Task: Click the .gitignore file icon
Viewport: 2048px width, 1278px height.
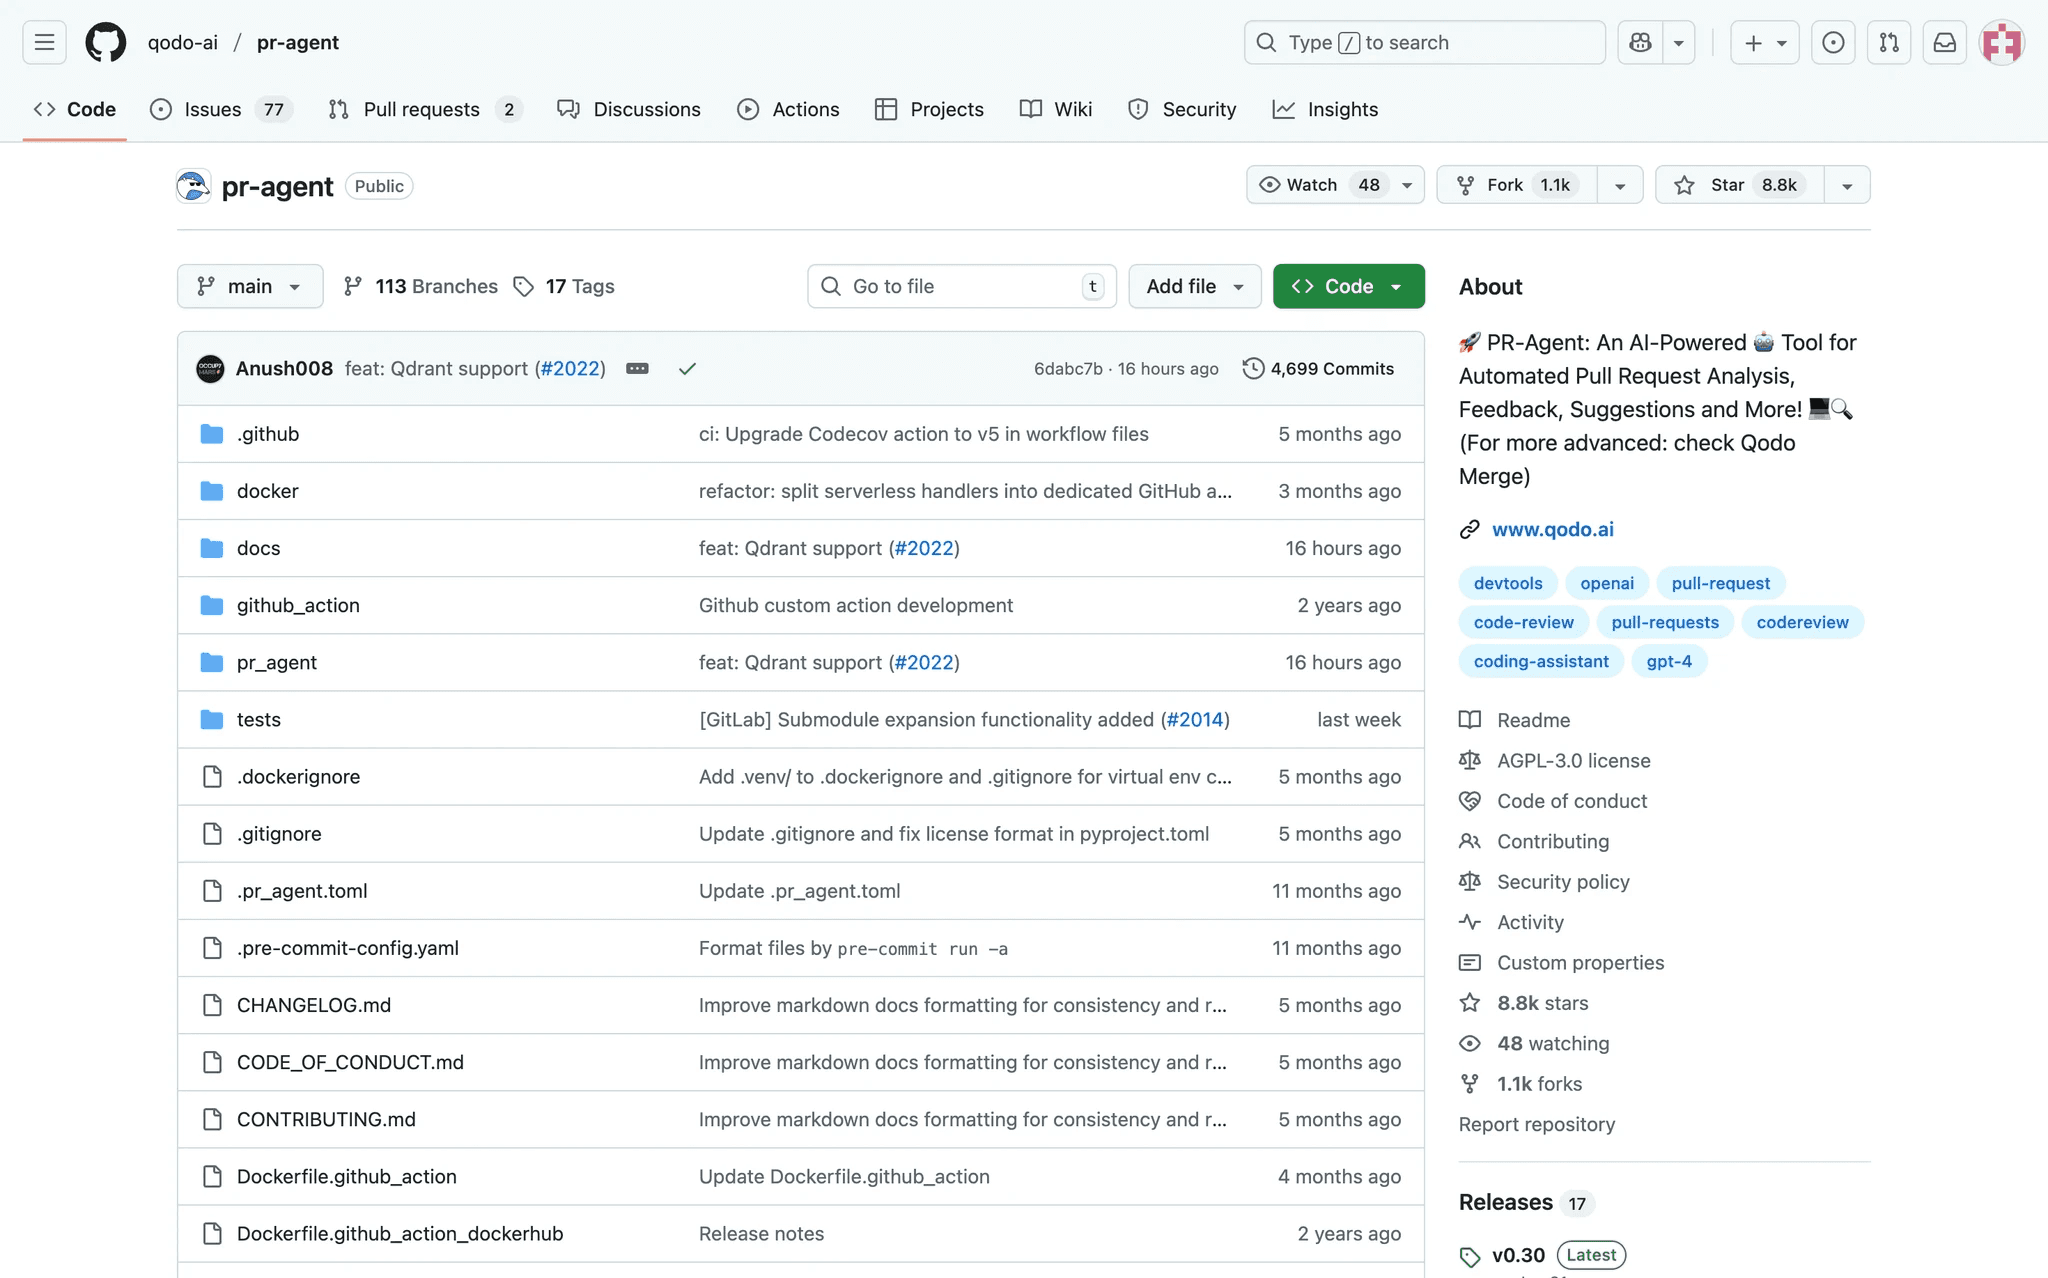Action: [x=212, y=834]
